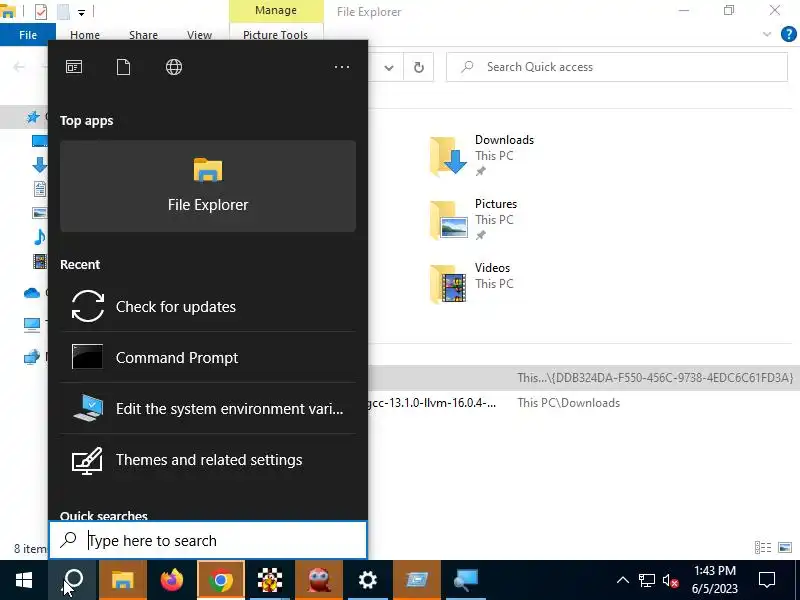Click the taskbar search circle icon
This screenshot has height=600, width=800.
point(73,580)
